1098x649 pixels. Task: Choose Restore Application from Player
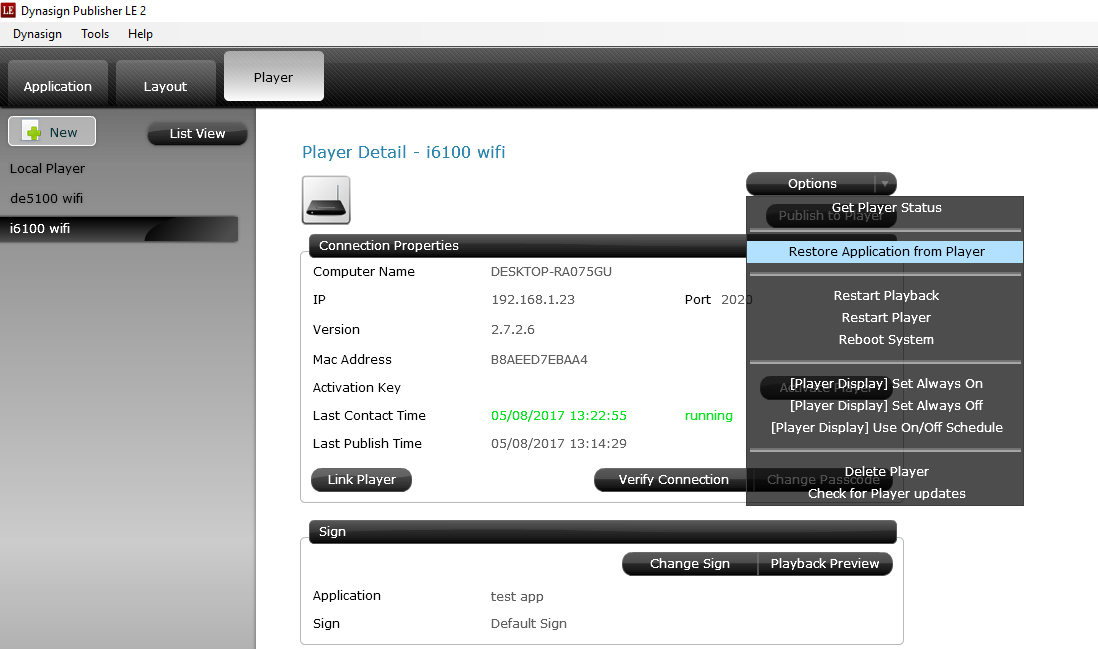(886, 251)
